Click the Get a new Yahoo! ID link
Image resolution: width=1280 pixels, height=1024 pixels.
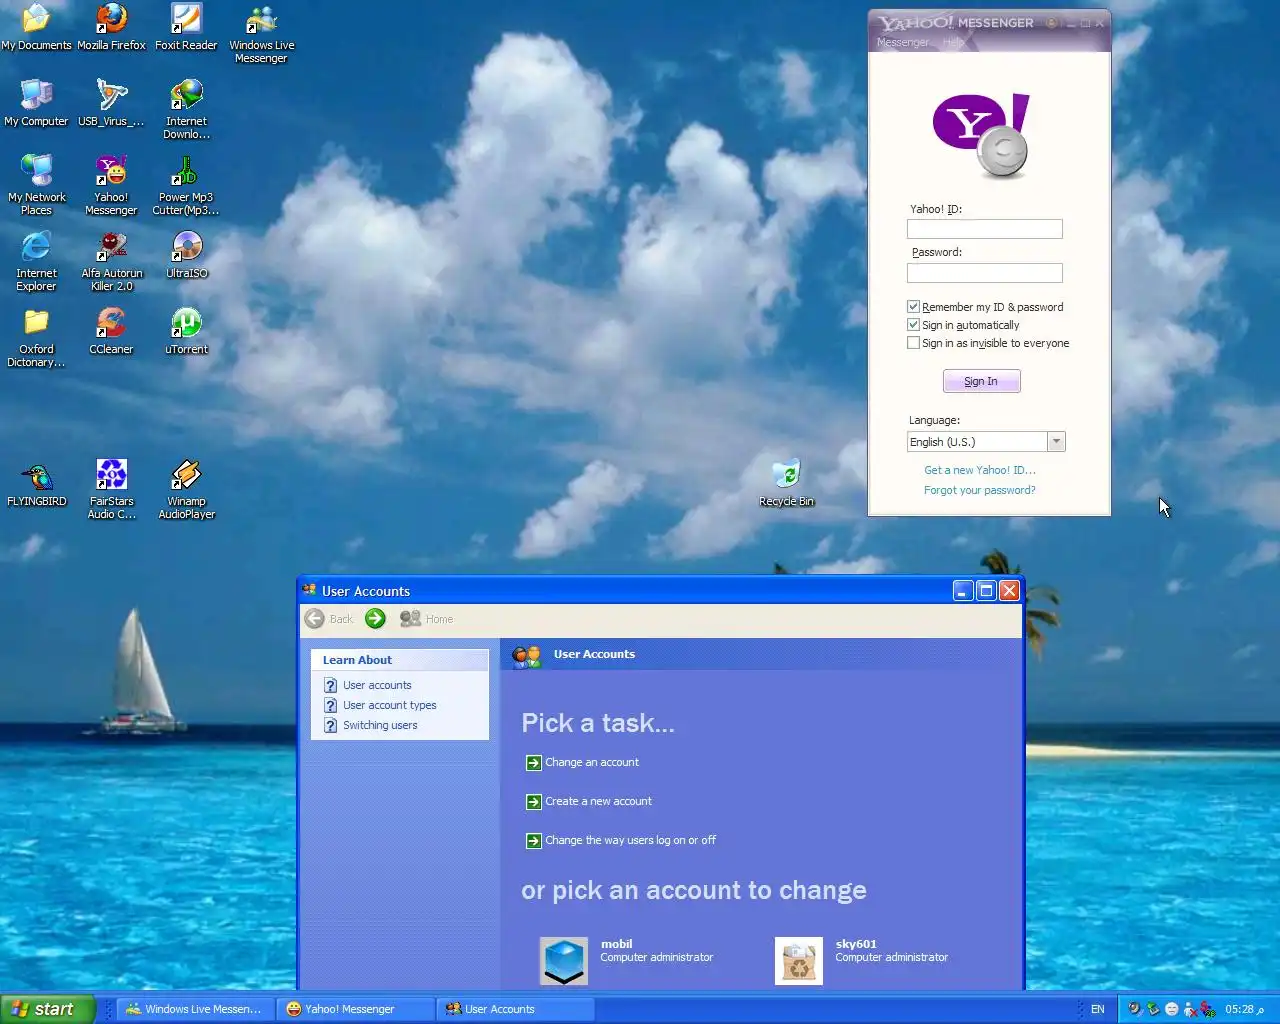tap(979, 470)
